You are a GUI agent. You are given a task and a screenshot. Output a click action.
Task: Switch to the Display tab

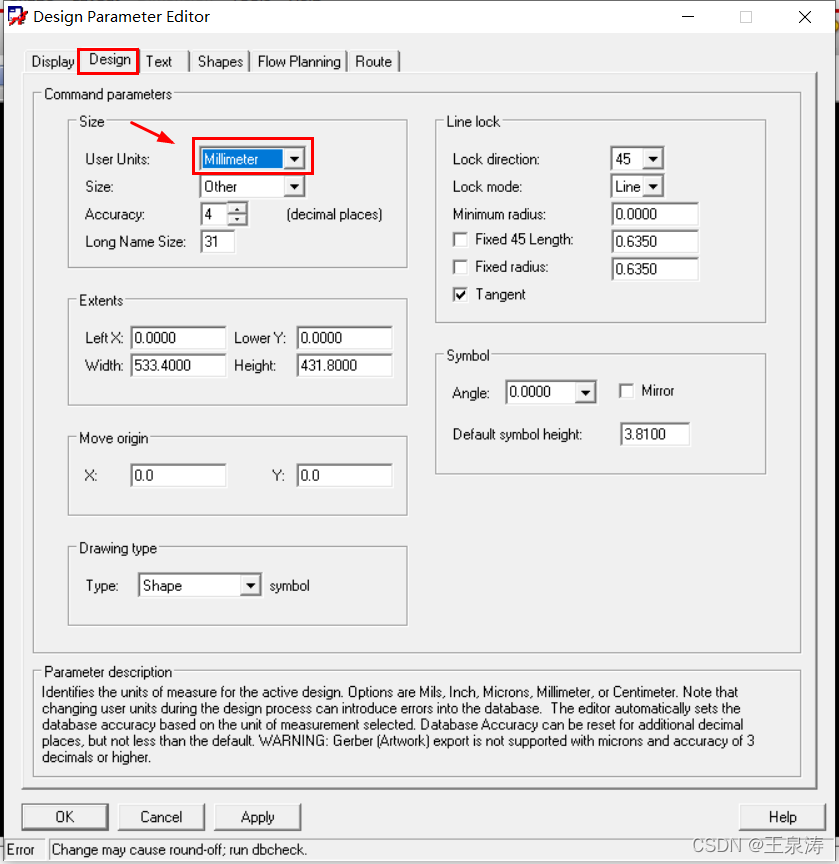click(53, 62)
